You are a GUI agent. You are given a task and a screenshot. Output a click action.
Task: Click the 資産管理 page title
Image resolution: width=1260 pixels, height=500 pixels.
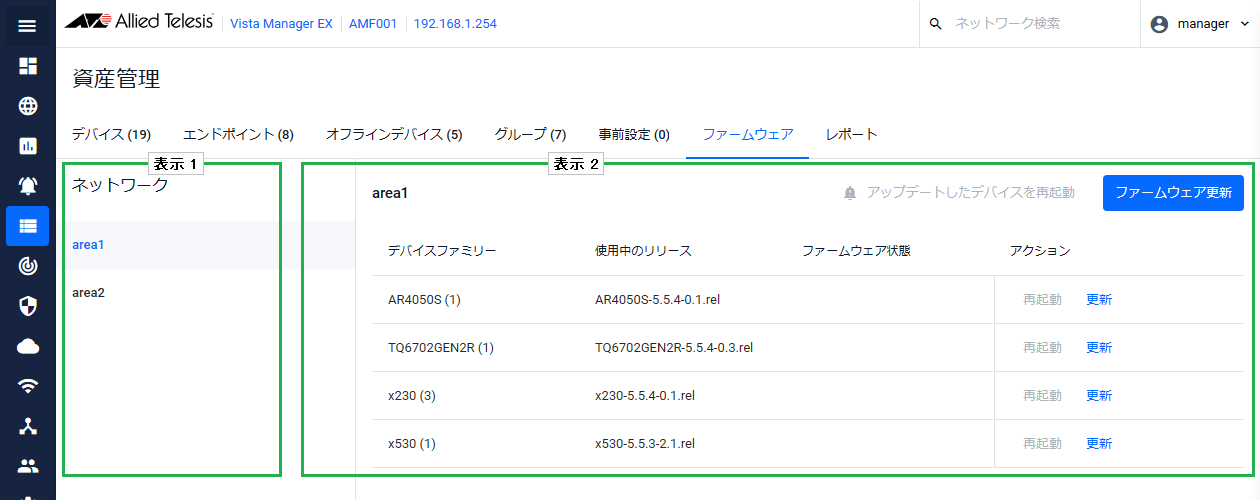click(116, 79)
